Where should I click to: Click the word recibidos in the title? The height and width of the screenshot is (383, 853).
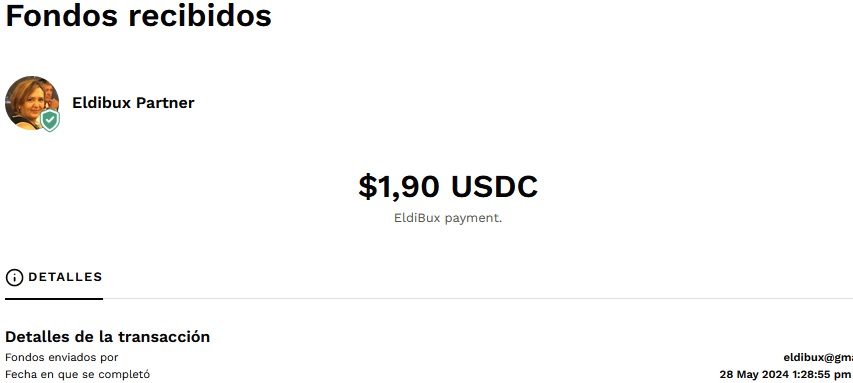coord(200,15)
